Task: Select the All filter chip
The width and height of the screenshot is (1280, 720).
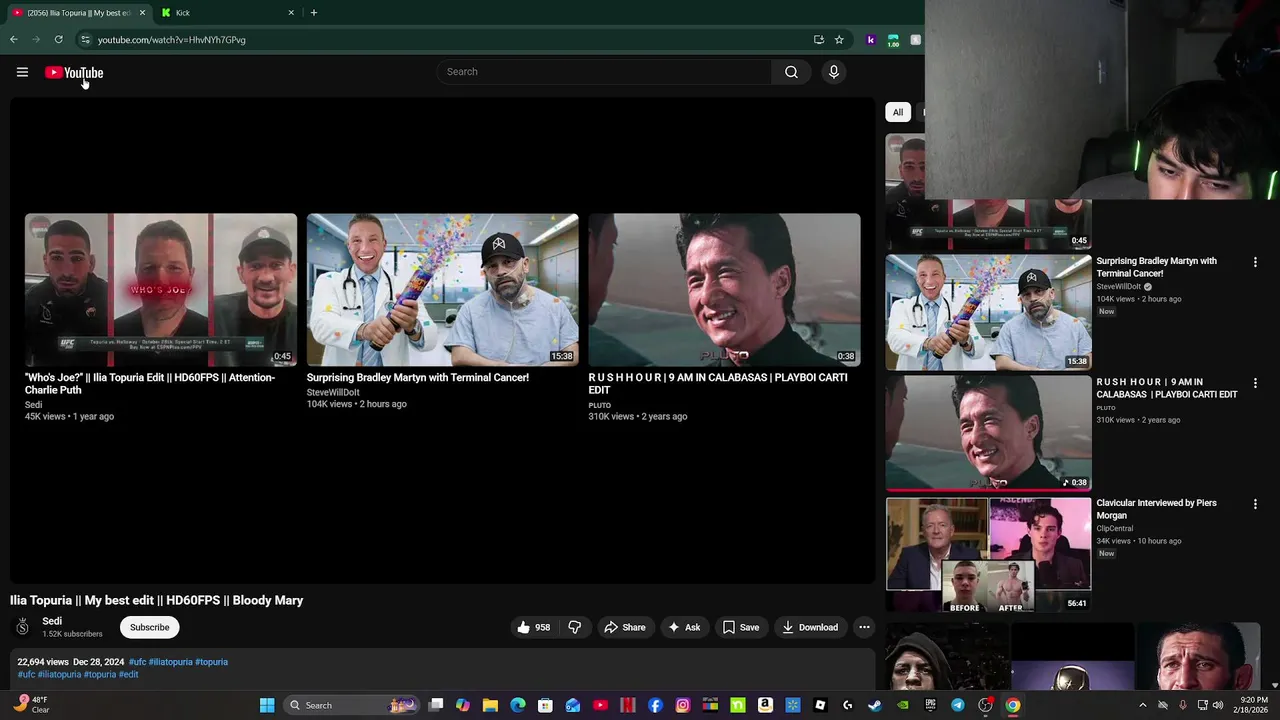Action: tap(898, 112)
